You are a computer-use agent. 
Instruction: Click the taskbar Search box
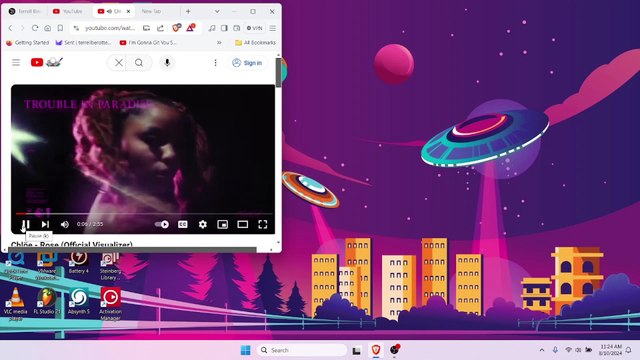coord(302,350)
